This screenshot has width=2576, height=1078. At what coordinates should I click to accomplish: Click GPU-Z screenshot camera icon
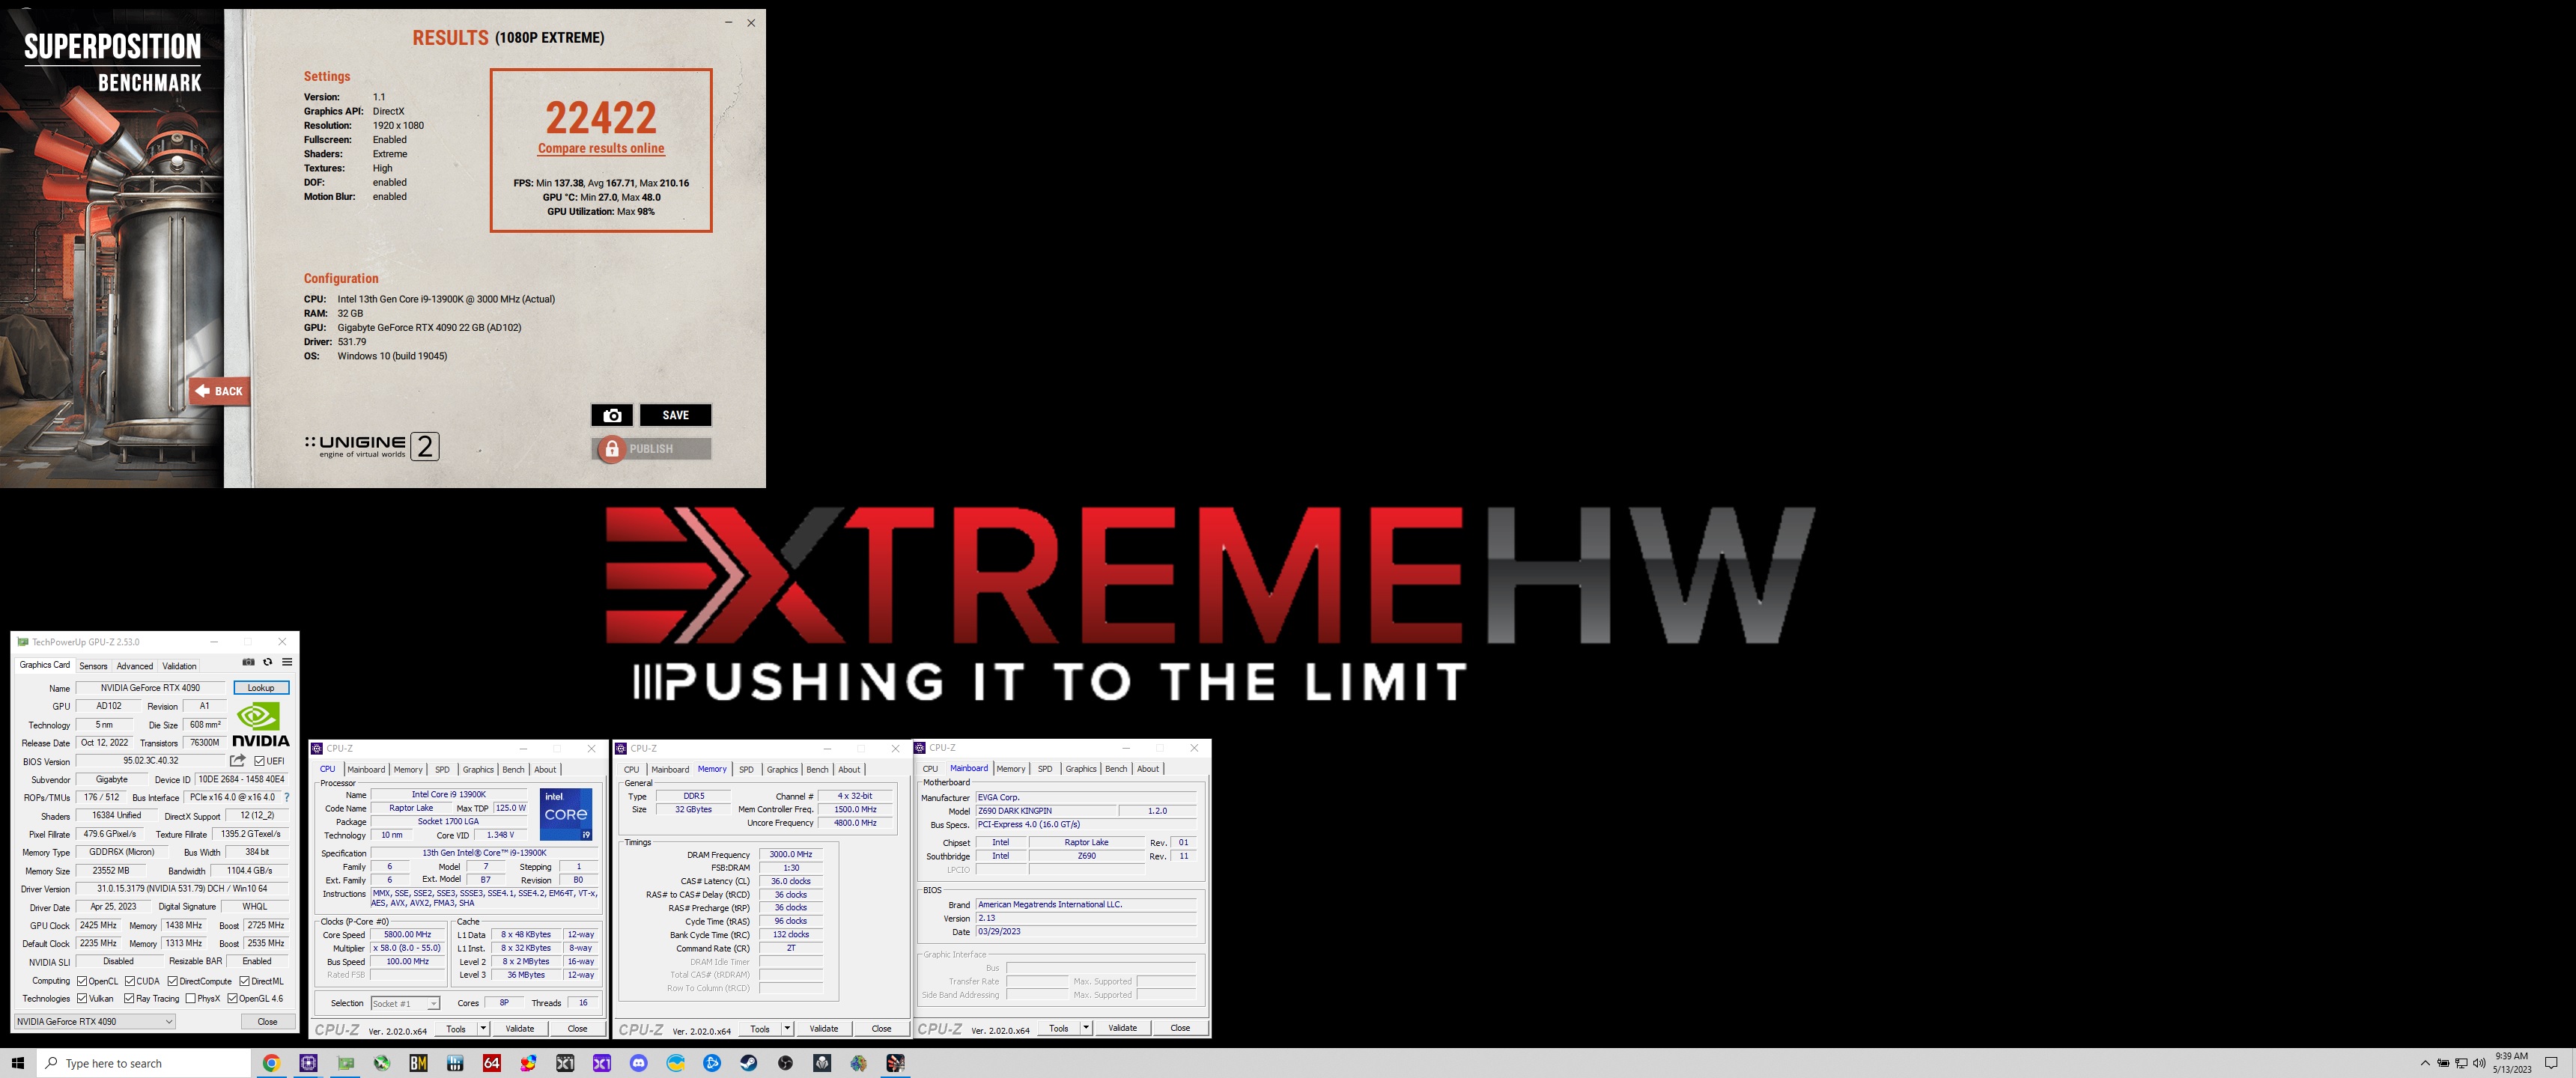[248, 662]
